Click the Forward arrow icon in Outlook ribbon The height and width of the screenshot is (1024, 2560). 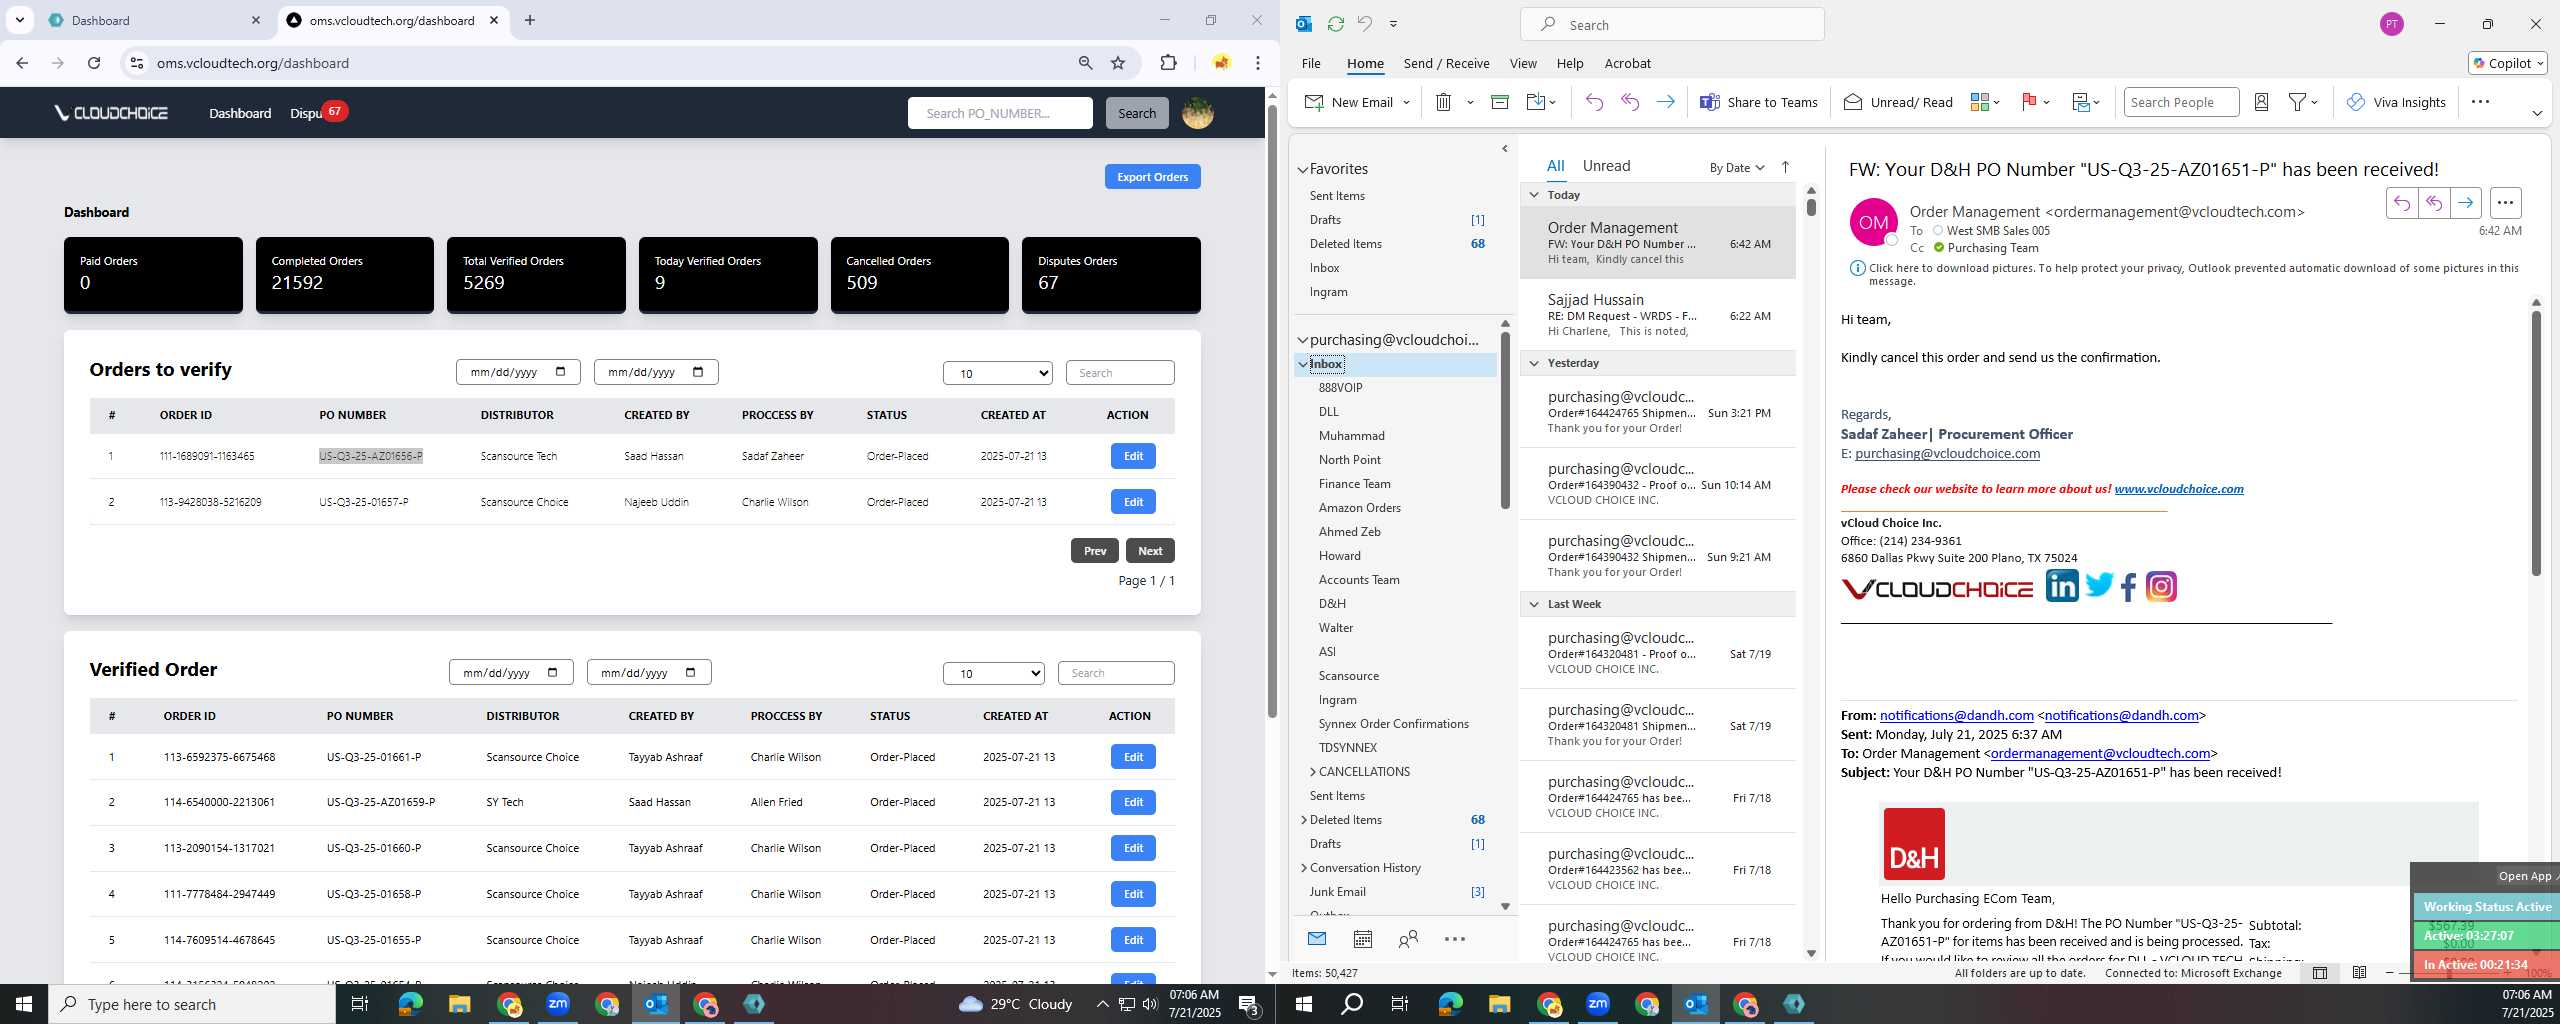[1665, 102]
